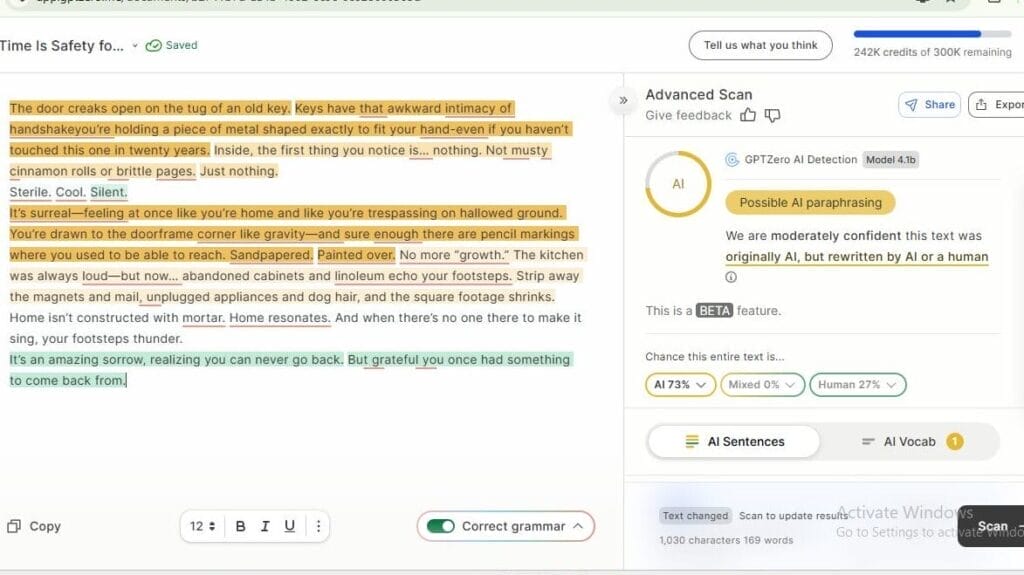Viewport: 1024px width, 575px height.
Task: Click the 'Chance this entire text is...' label
Action: [x=714, y=357]
